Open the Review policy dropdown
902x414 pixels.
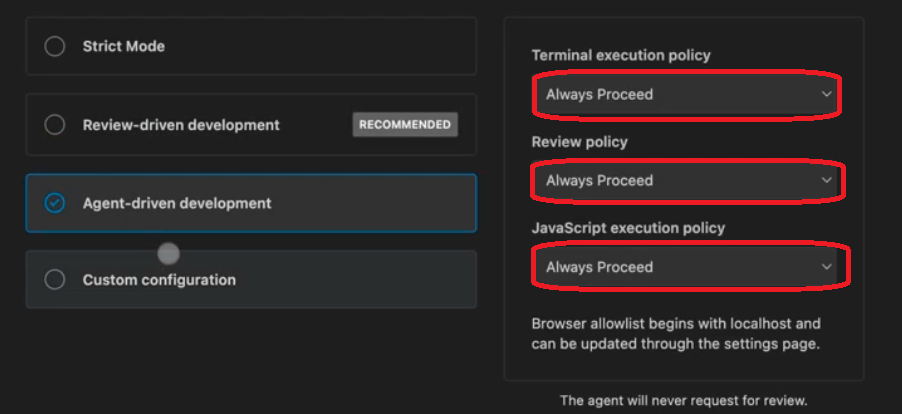pyautogui.click(x=685, y=181)
